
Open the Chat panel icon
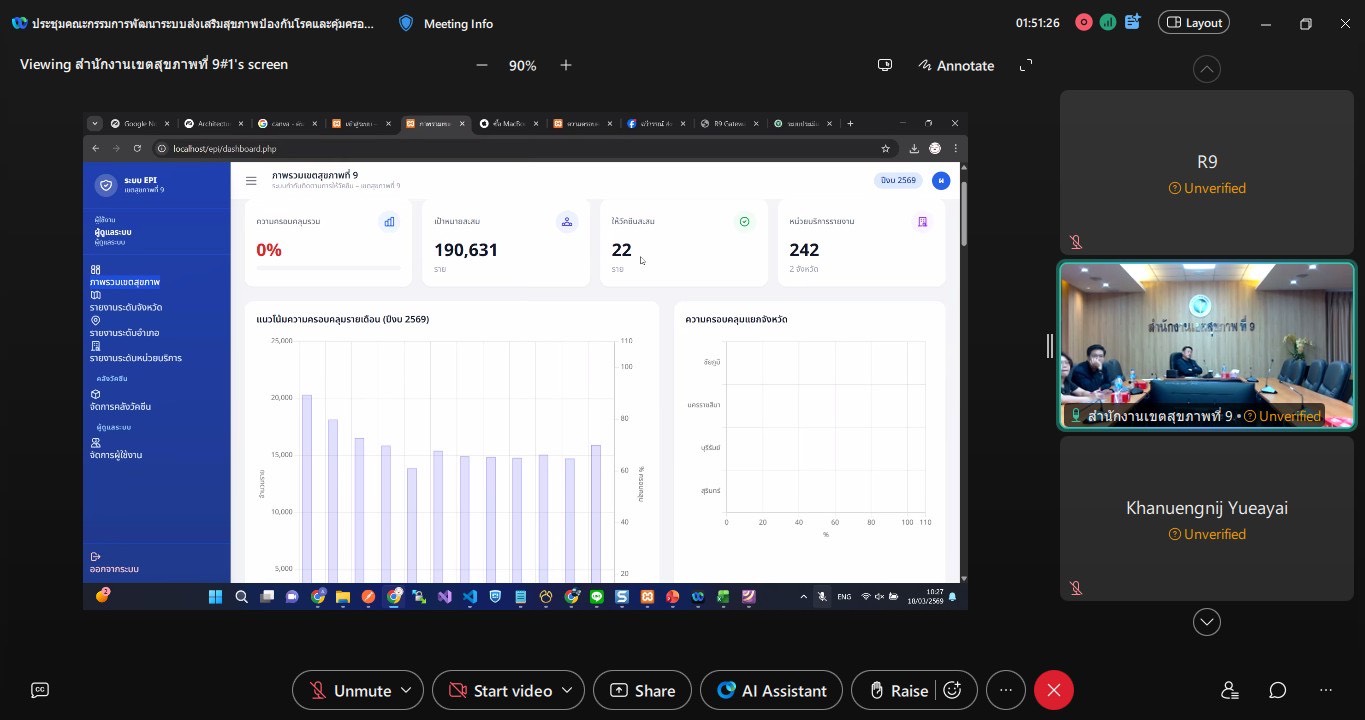[1278, 690]
